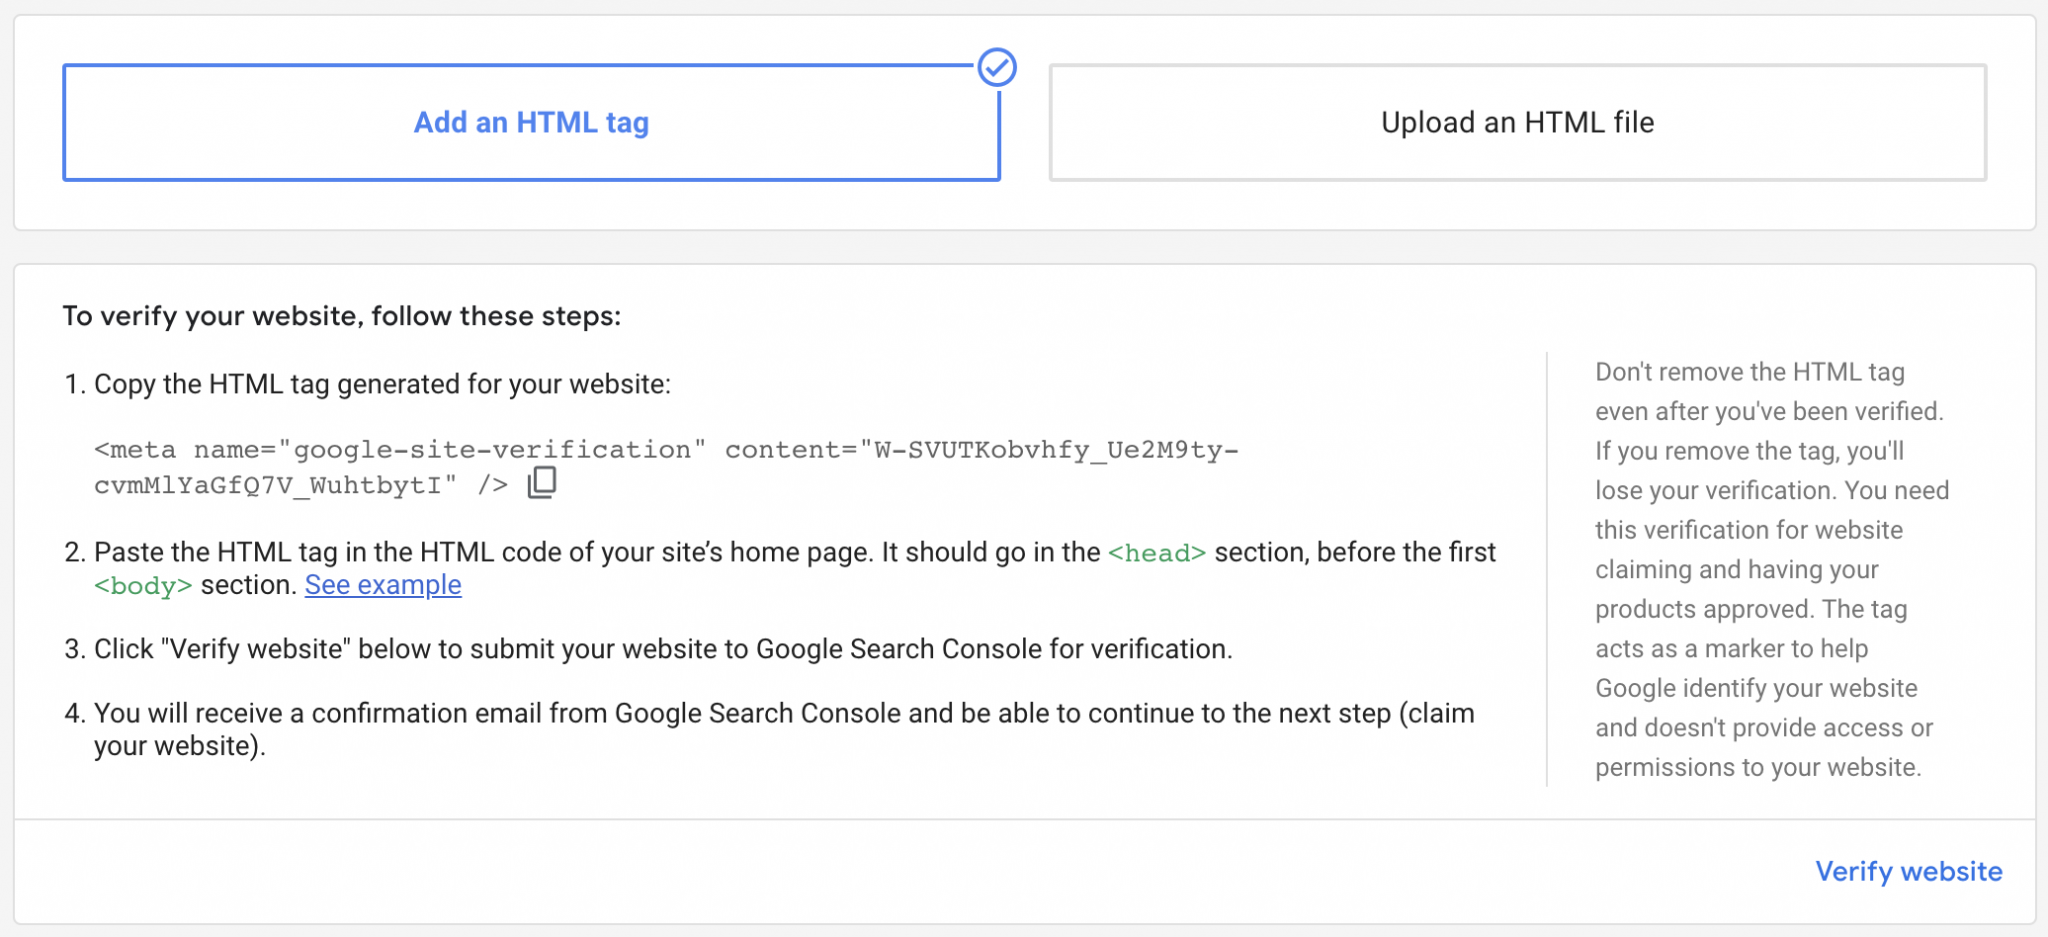
Task: Click "If you remove the tag" warning sentence
Action: click(1749, 451)
